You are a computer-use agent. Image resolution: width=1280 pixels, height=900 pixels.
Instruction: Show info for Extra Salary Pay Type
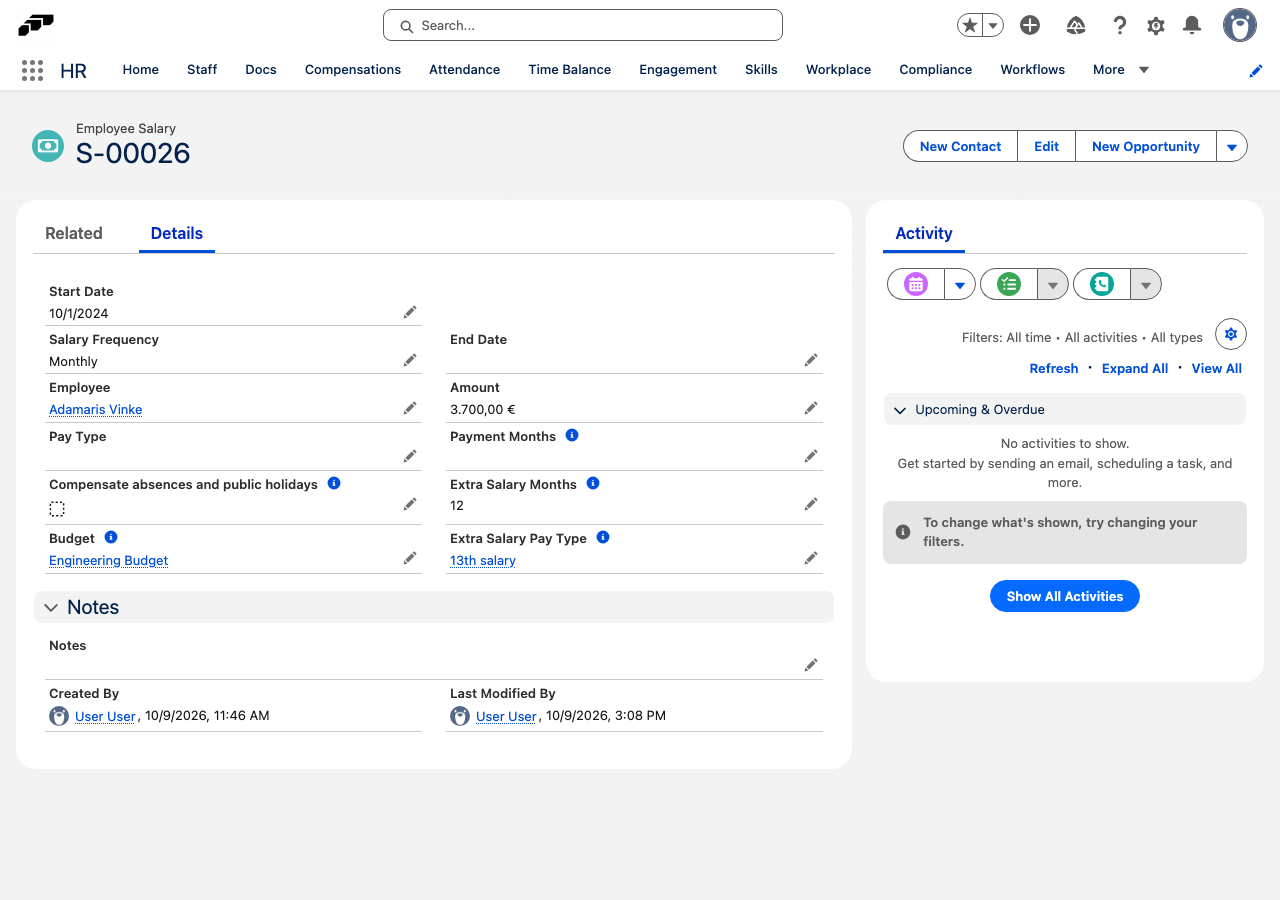tap(603, 537)
